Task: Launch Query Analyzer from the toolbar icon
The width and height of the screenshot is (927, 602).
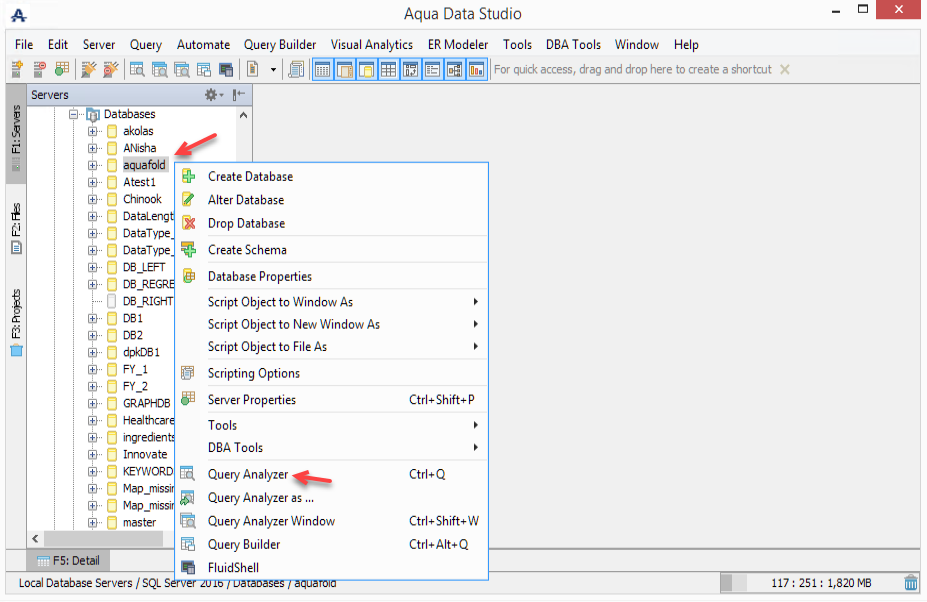Action: 137,69
